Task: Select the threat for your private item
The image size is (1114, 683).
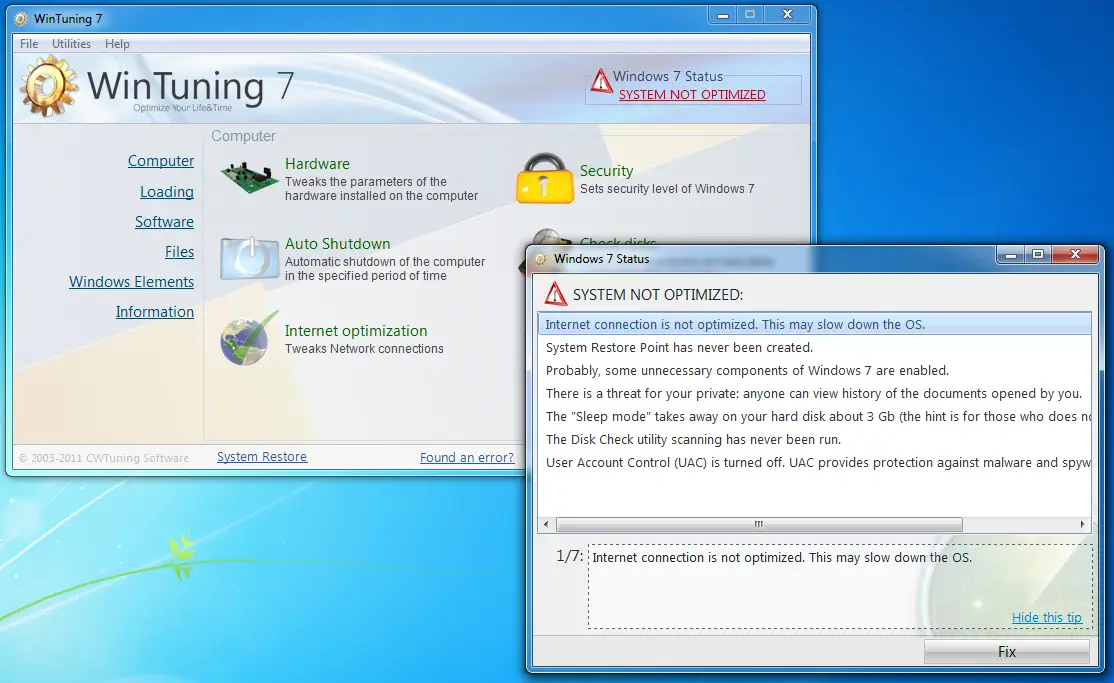Action: coord(814,393)
